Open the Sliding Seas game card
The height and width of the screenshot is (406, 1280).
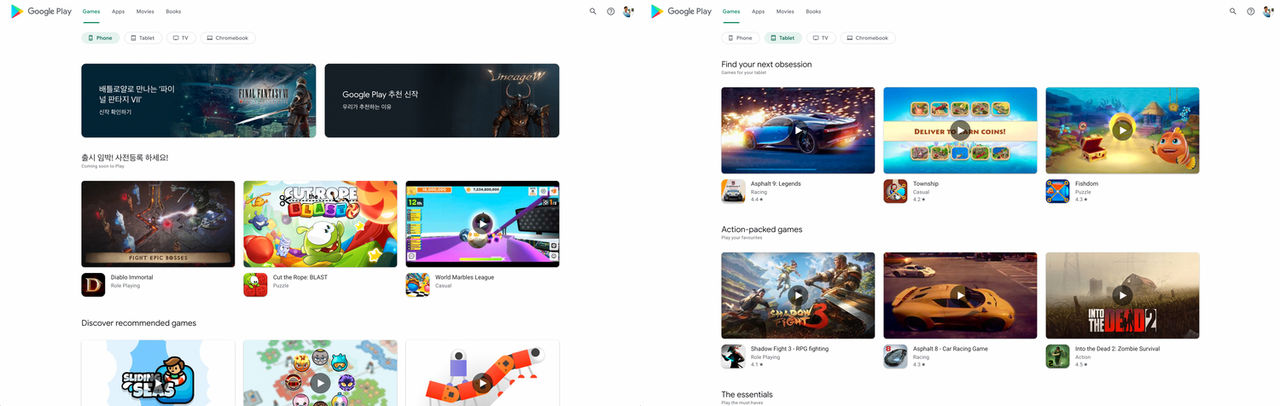pyautogui.click(x=158, y=373)
